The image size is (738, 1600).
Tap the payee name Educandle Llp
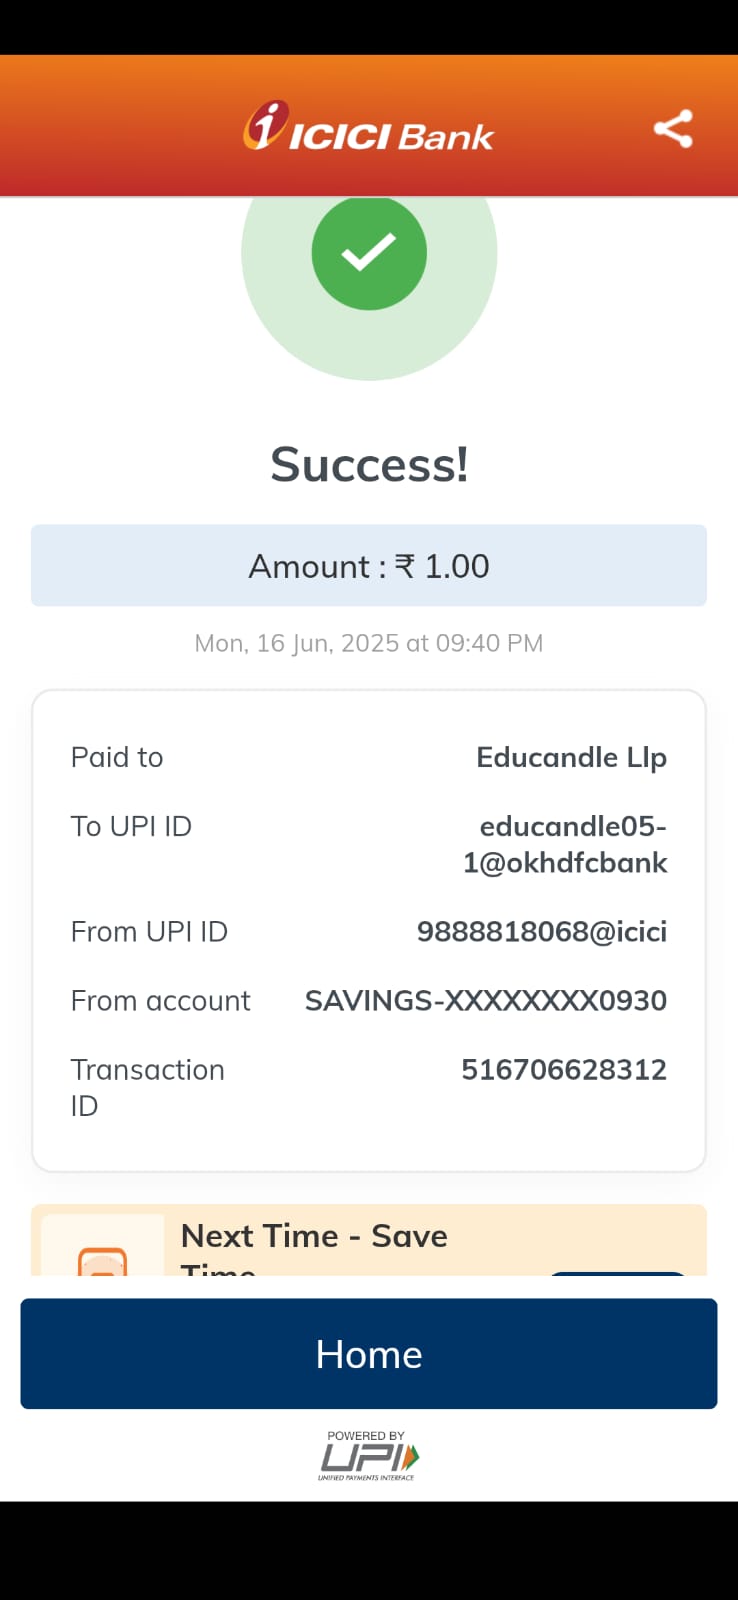[571, 758]
